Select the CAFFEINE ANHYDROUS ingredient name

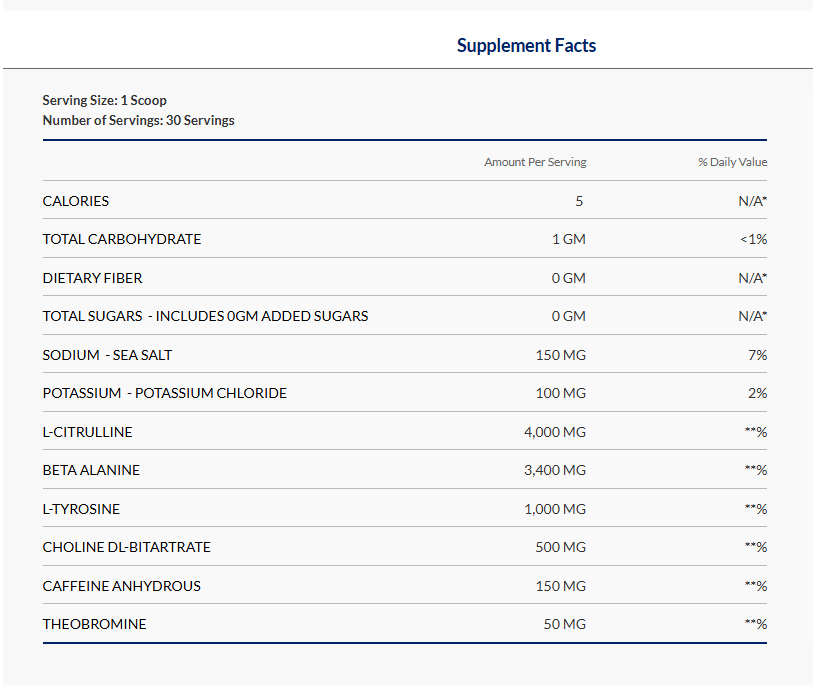pyautogui.click(x=121, y=586)
